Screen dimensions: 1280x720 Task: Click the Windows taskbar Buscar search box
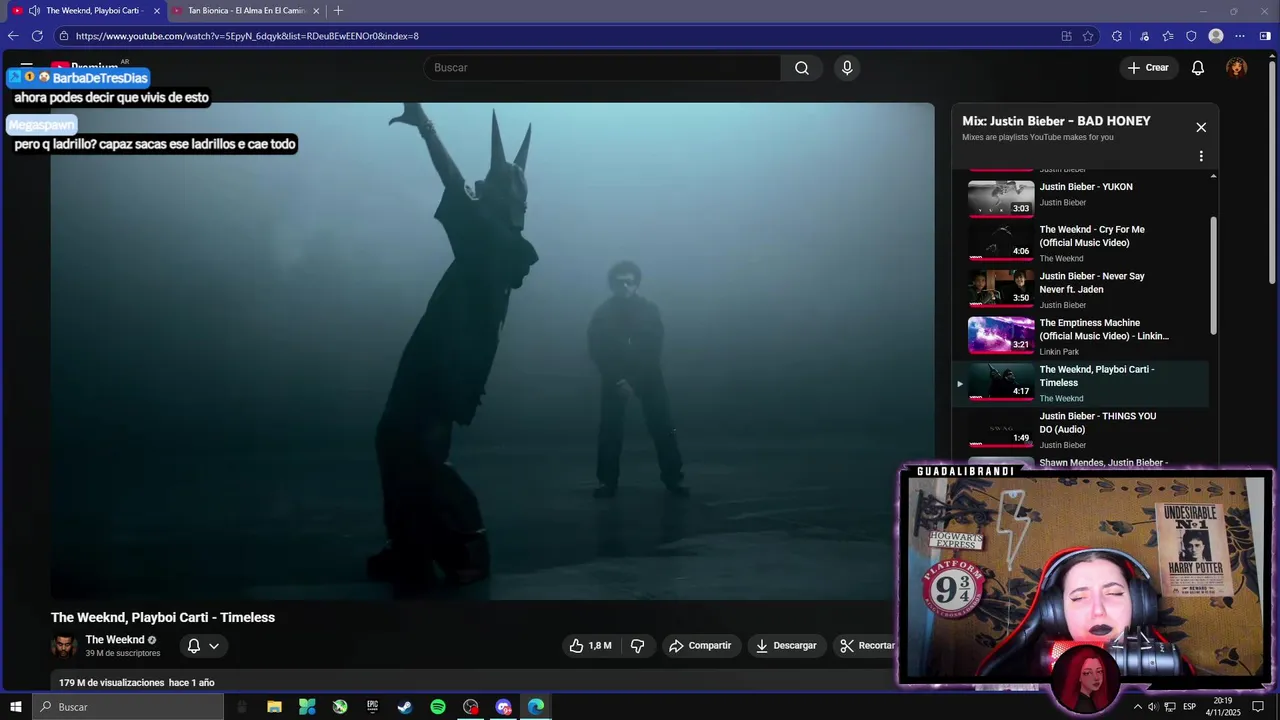click(129, 707)
